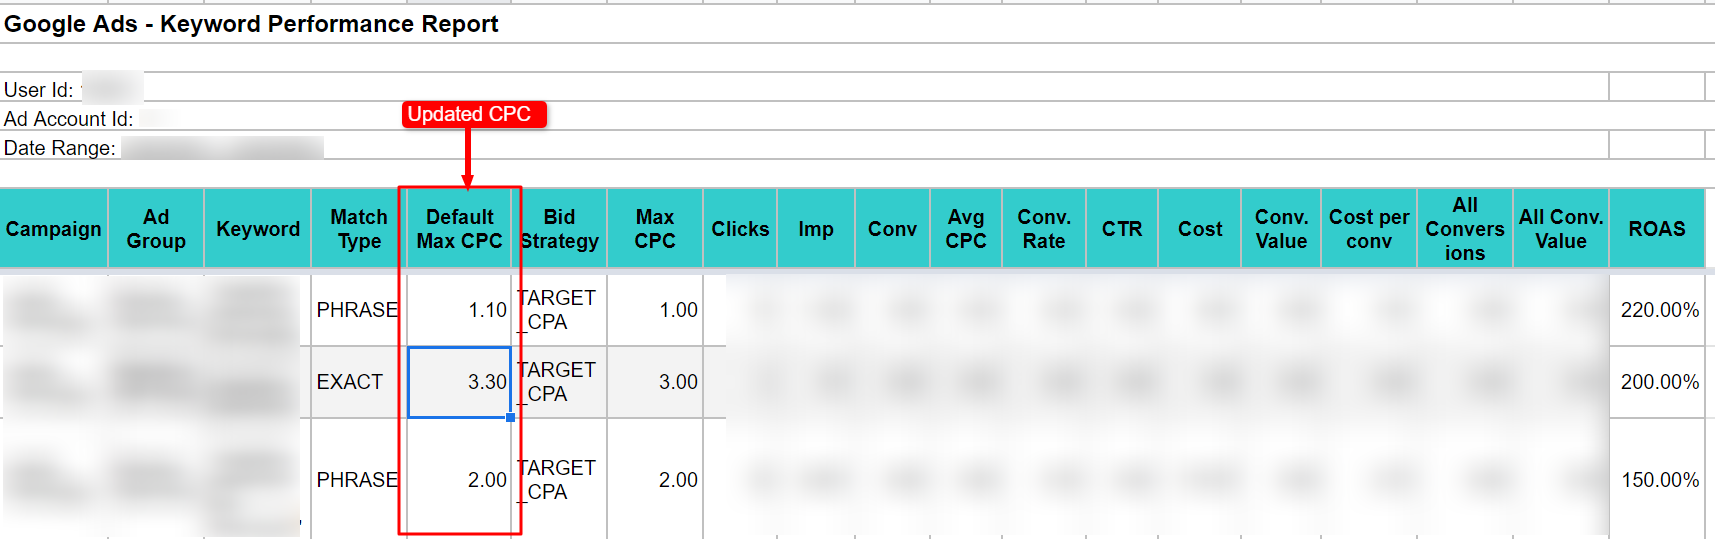Select the 150.00% ROAS cell
This screenshot has height=539, width=1715.
click(1657, 479)
